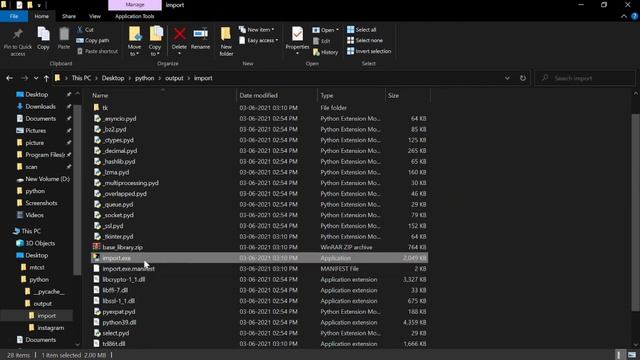Open New Volume (D:) in sidebar

pos(47,179)
